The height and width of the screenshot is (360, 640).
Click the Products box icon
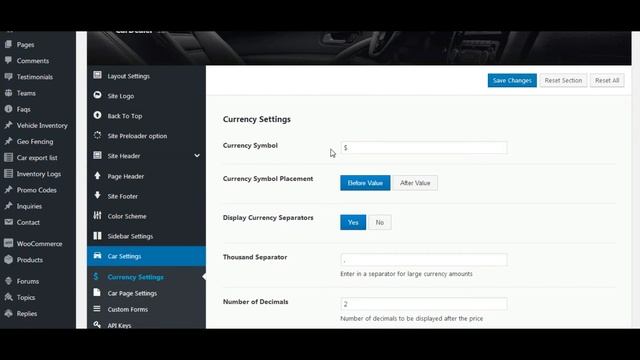coord(8,259)
